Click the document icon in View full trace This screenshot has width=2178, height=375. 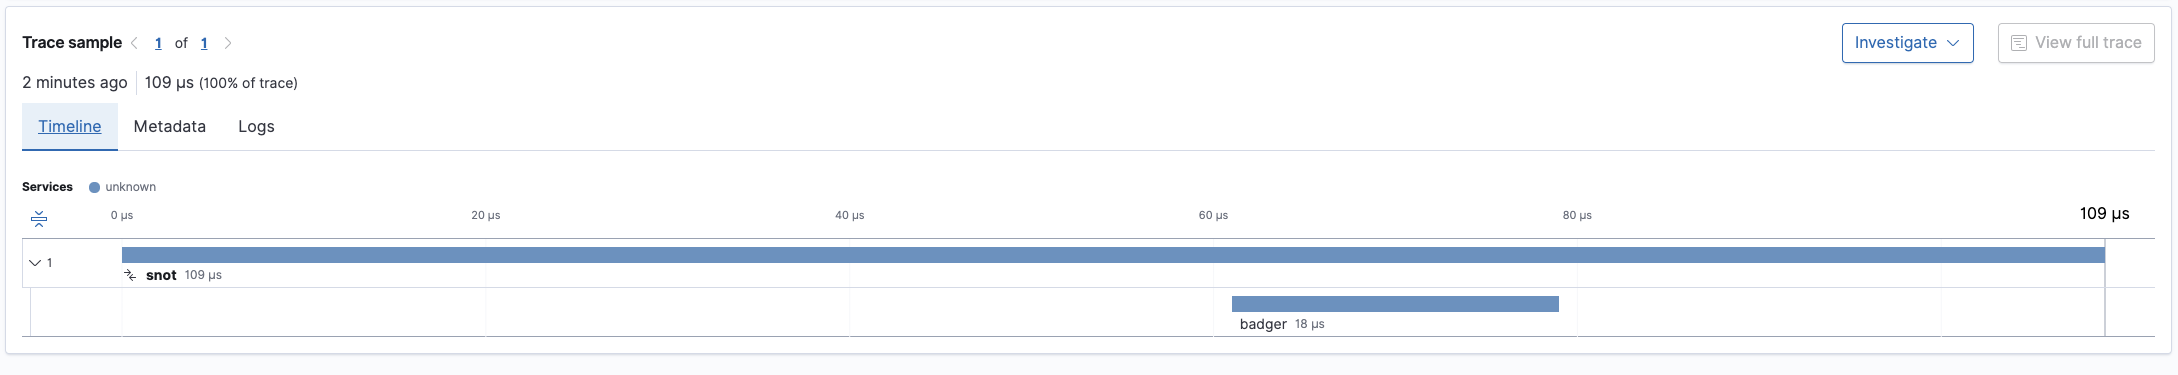coord(2019,43)
